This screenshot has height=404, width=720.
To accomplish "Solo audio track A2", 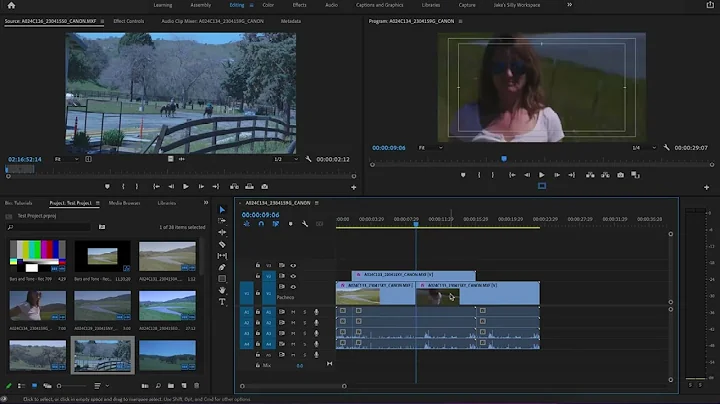I will click(x=305, y=322).
